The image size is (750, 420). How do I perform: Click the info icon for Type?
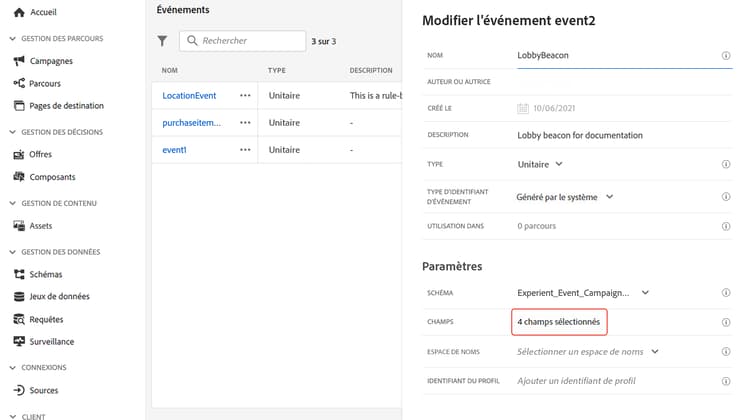[x=726, y=165]
